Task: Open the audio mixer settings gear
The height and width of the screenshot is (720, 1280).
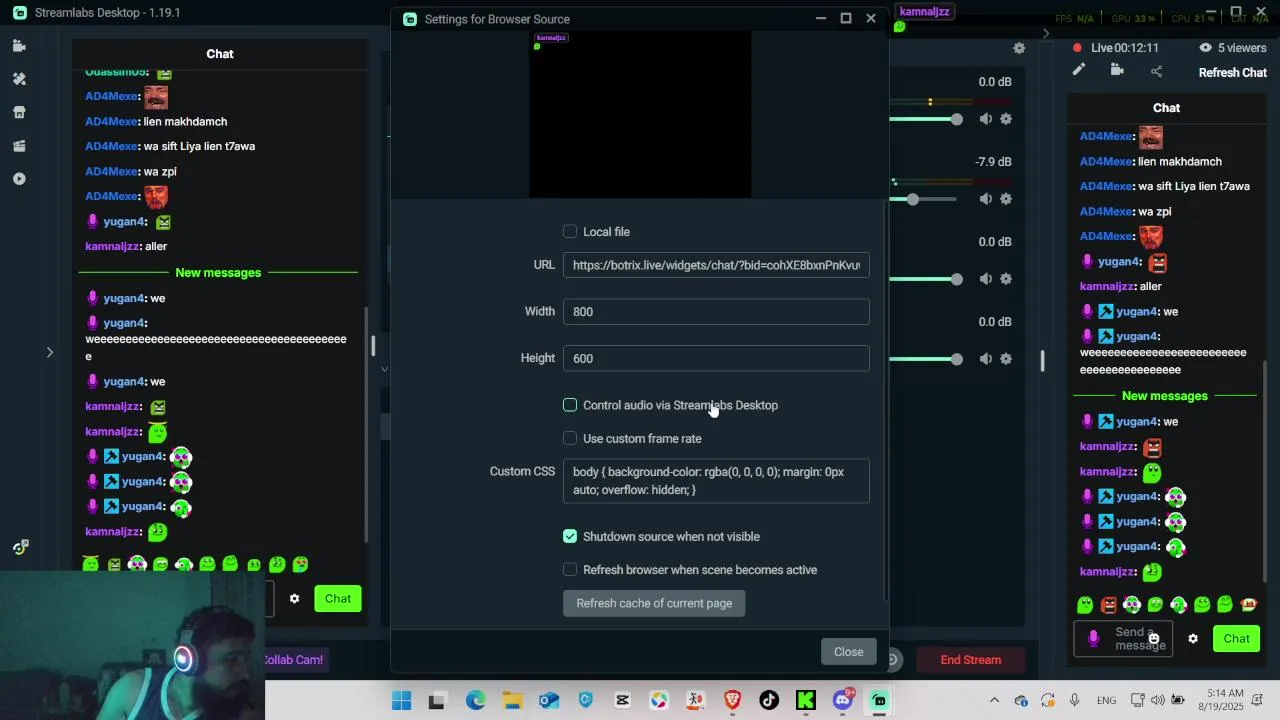Action: pyautogui.click(x=1019, y=48)
